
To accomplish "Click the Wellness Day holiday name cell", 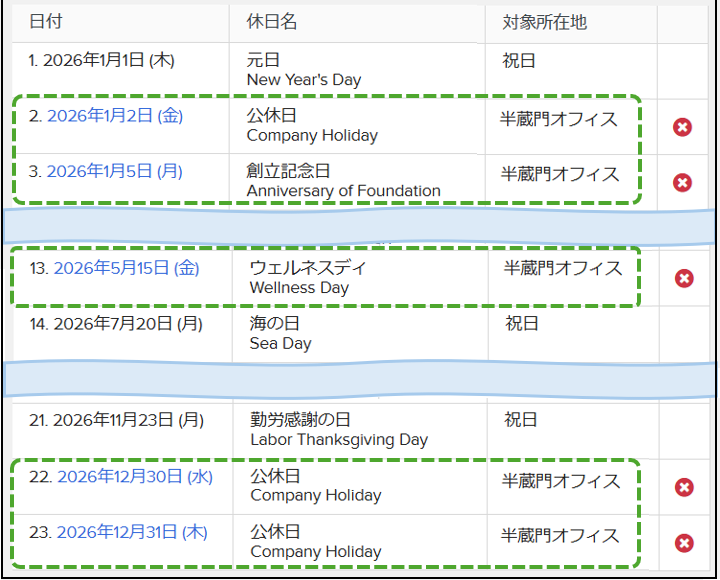I will 360,277.
